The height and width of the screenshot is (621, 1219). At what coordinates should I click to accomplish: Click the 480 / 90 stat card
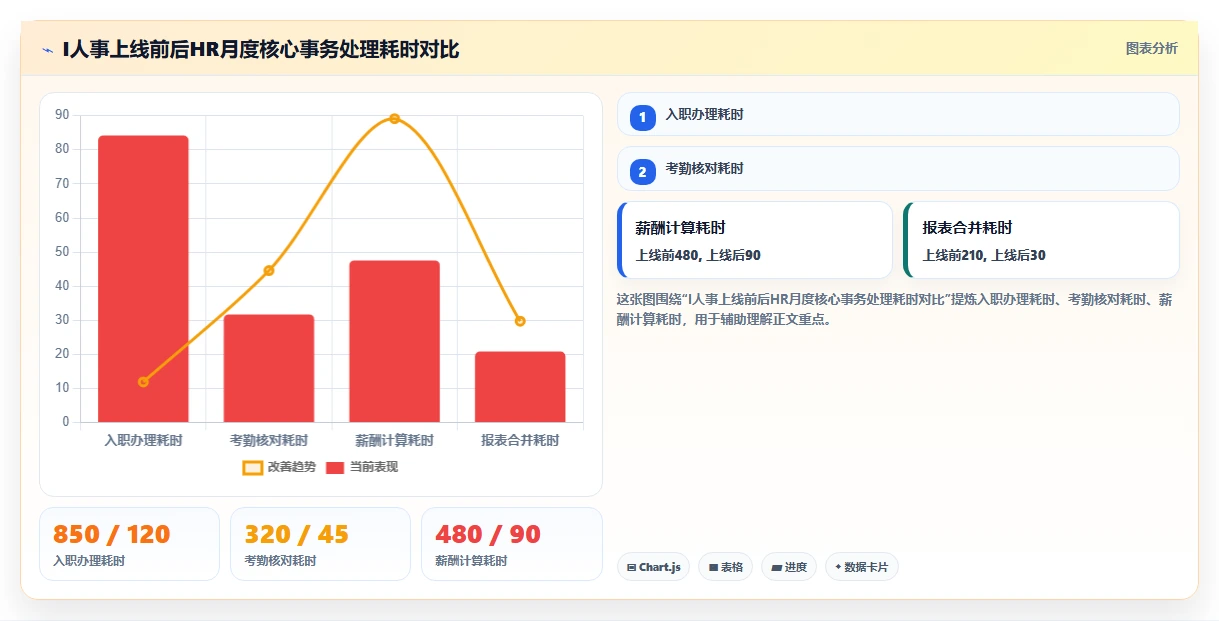[x=512, y=544]
